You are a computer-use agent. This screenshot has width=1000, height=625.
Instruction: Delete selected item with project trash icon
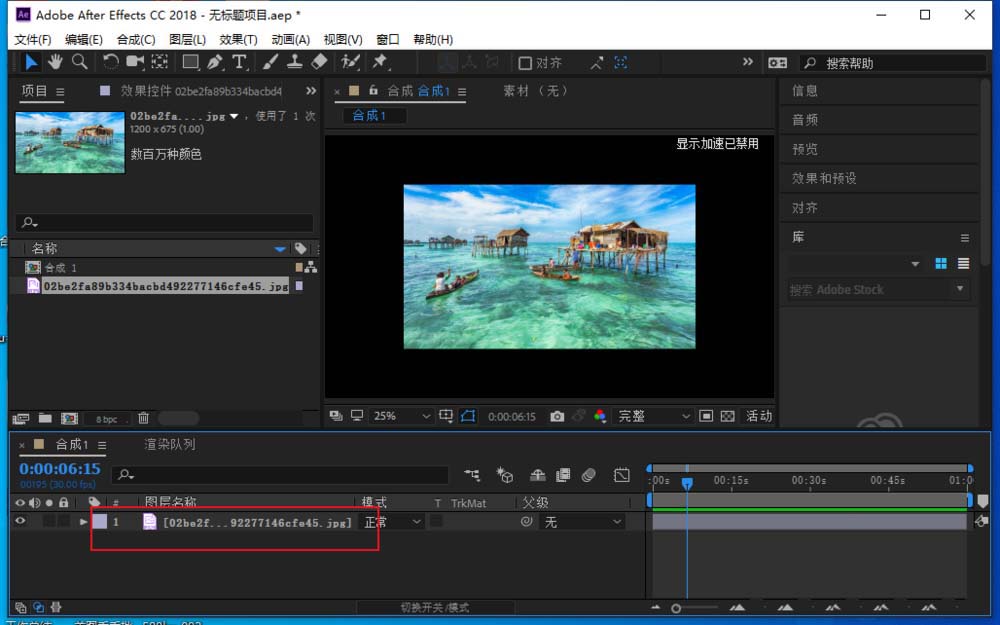click(x=143, y=418)
